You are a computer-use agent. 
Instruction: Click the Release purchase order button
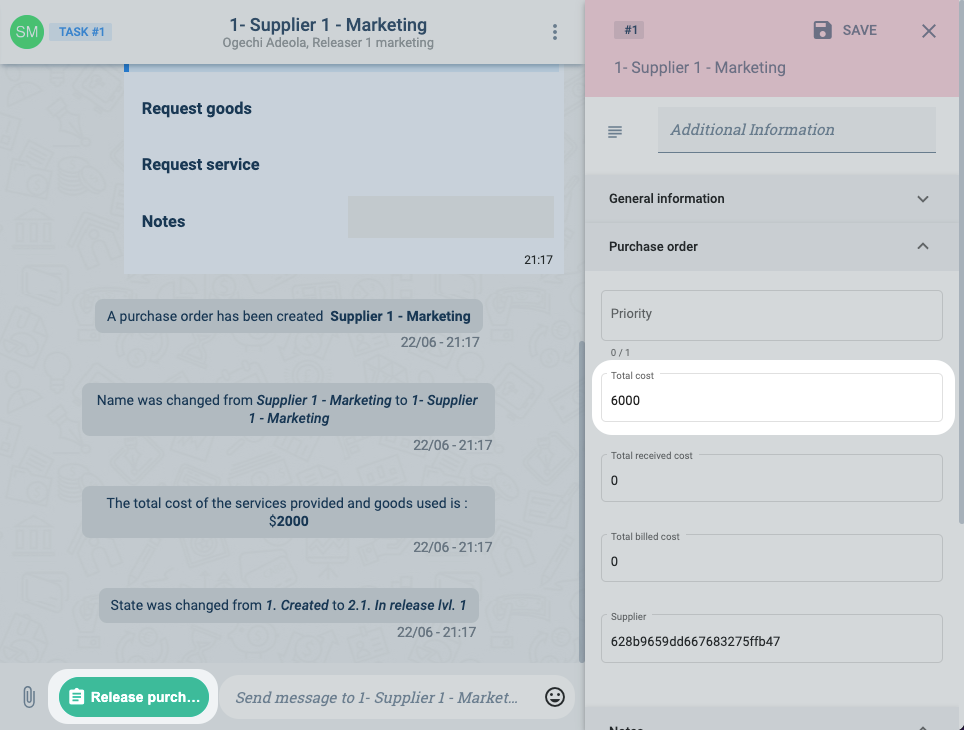133,697
